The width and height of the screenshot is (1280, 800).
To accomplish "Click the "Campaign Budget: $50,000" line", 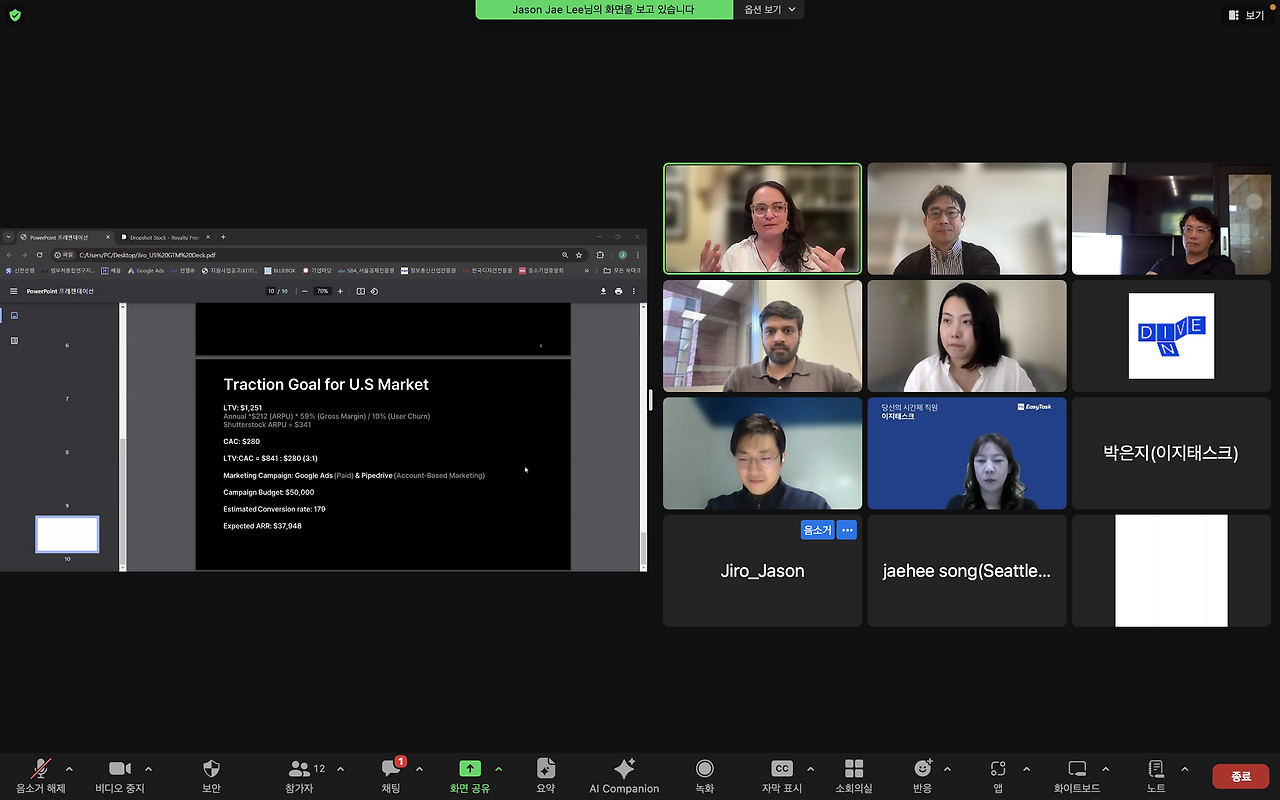I will click(x=269, y=492).
